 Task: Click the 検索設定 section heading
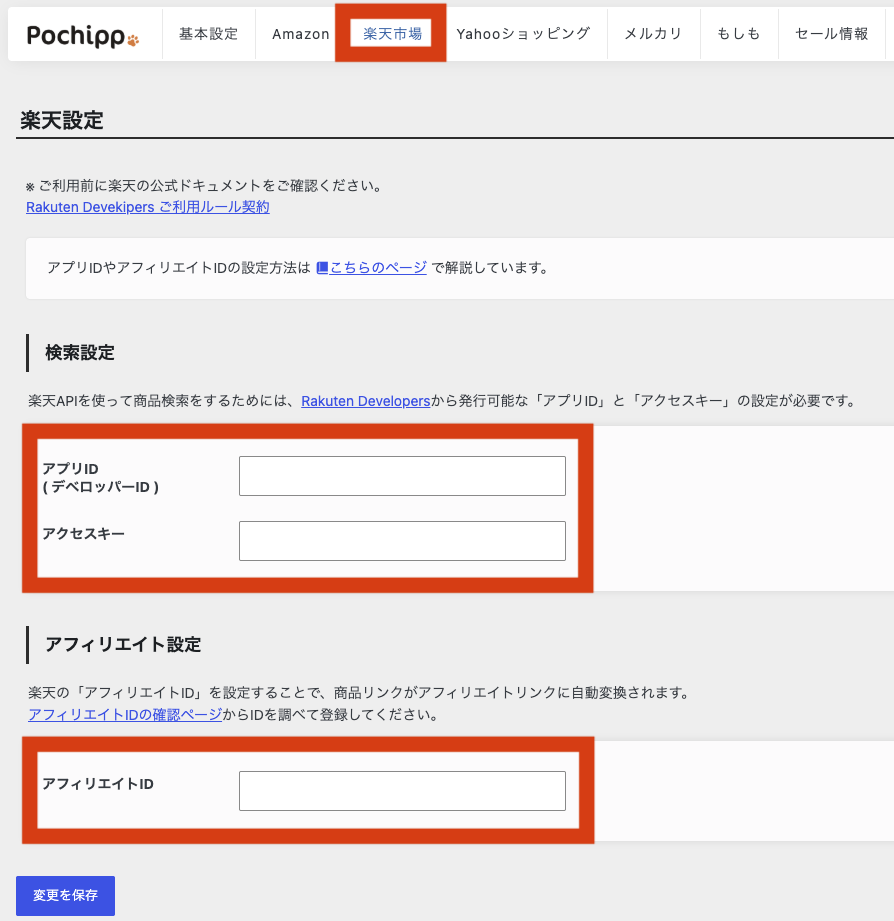pyautogui.click(x=80, y=352)
